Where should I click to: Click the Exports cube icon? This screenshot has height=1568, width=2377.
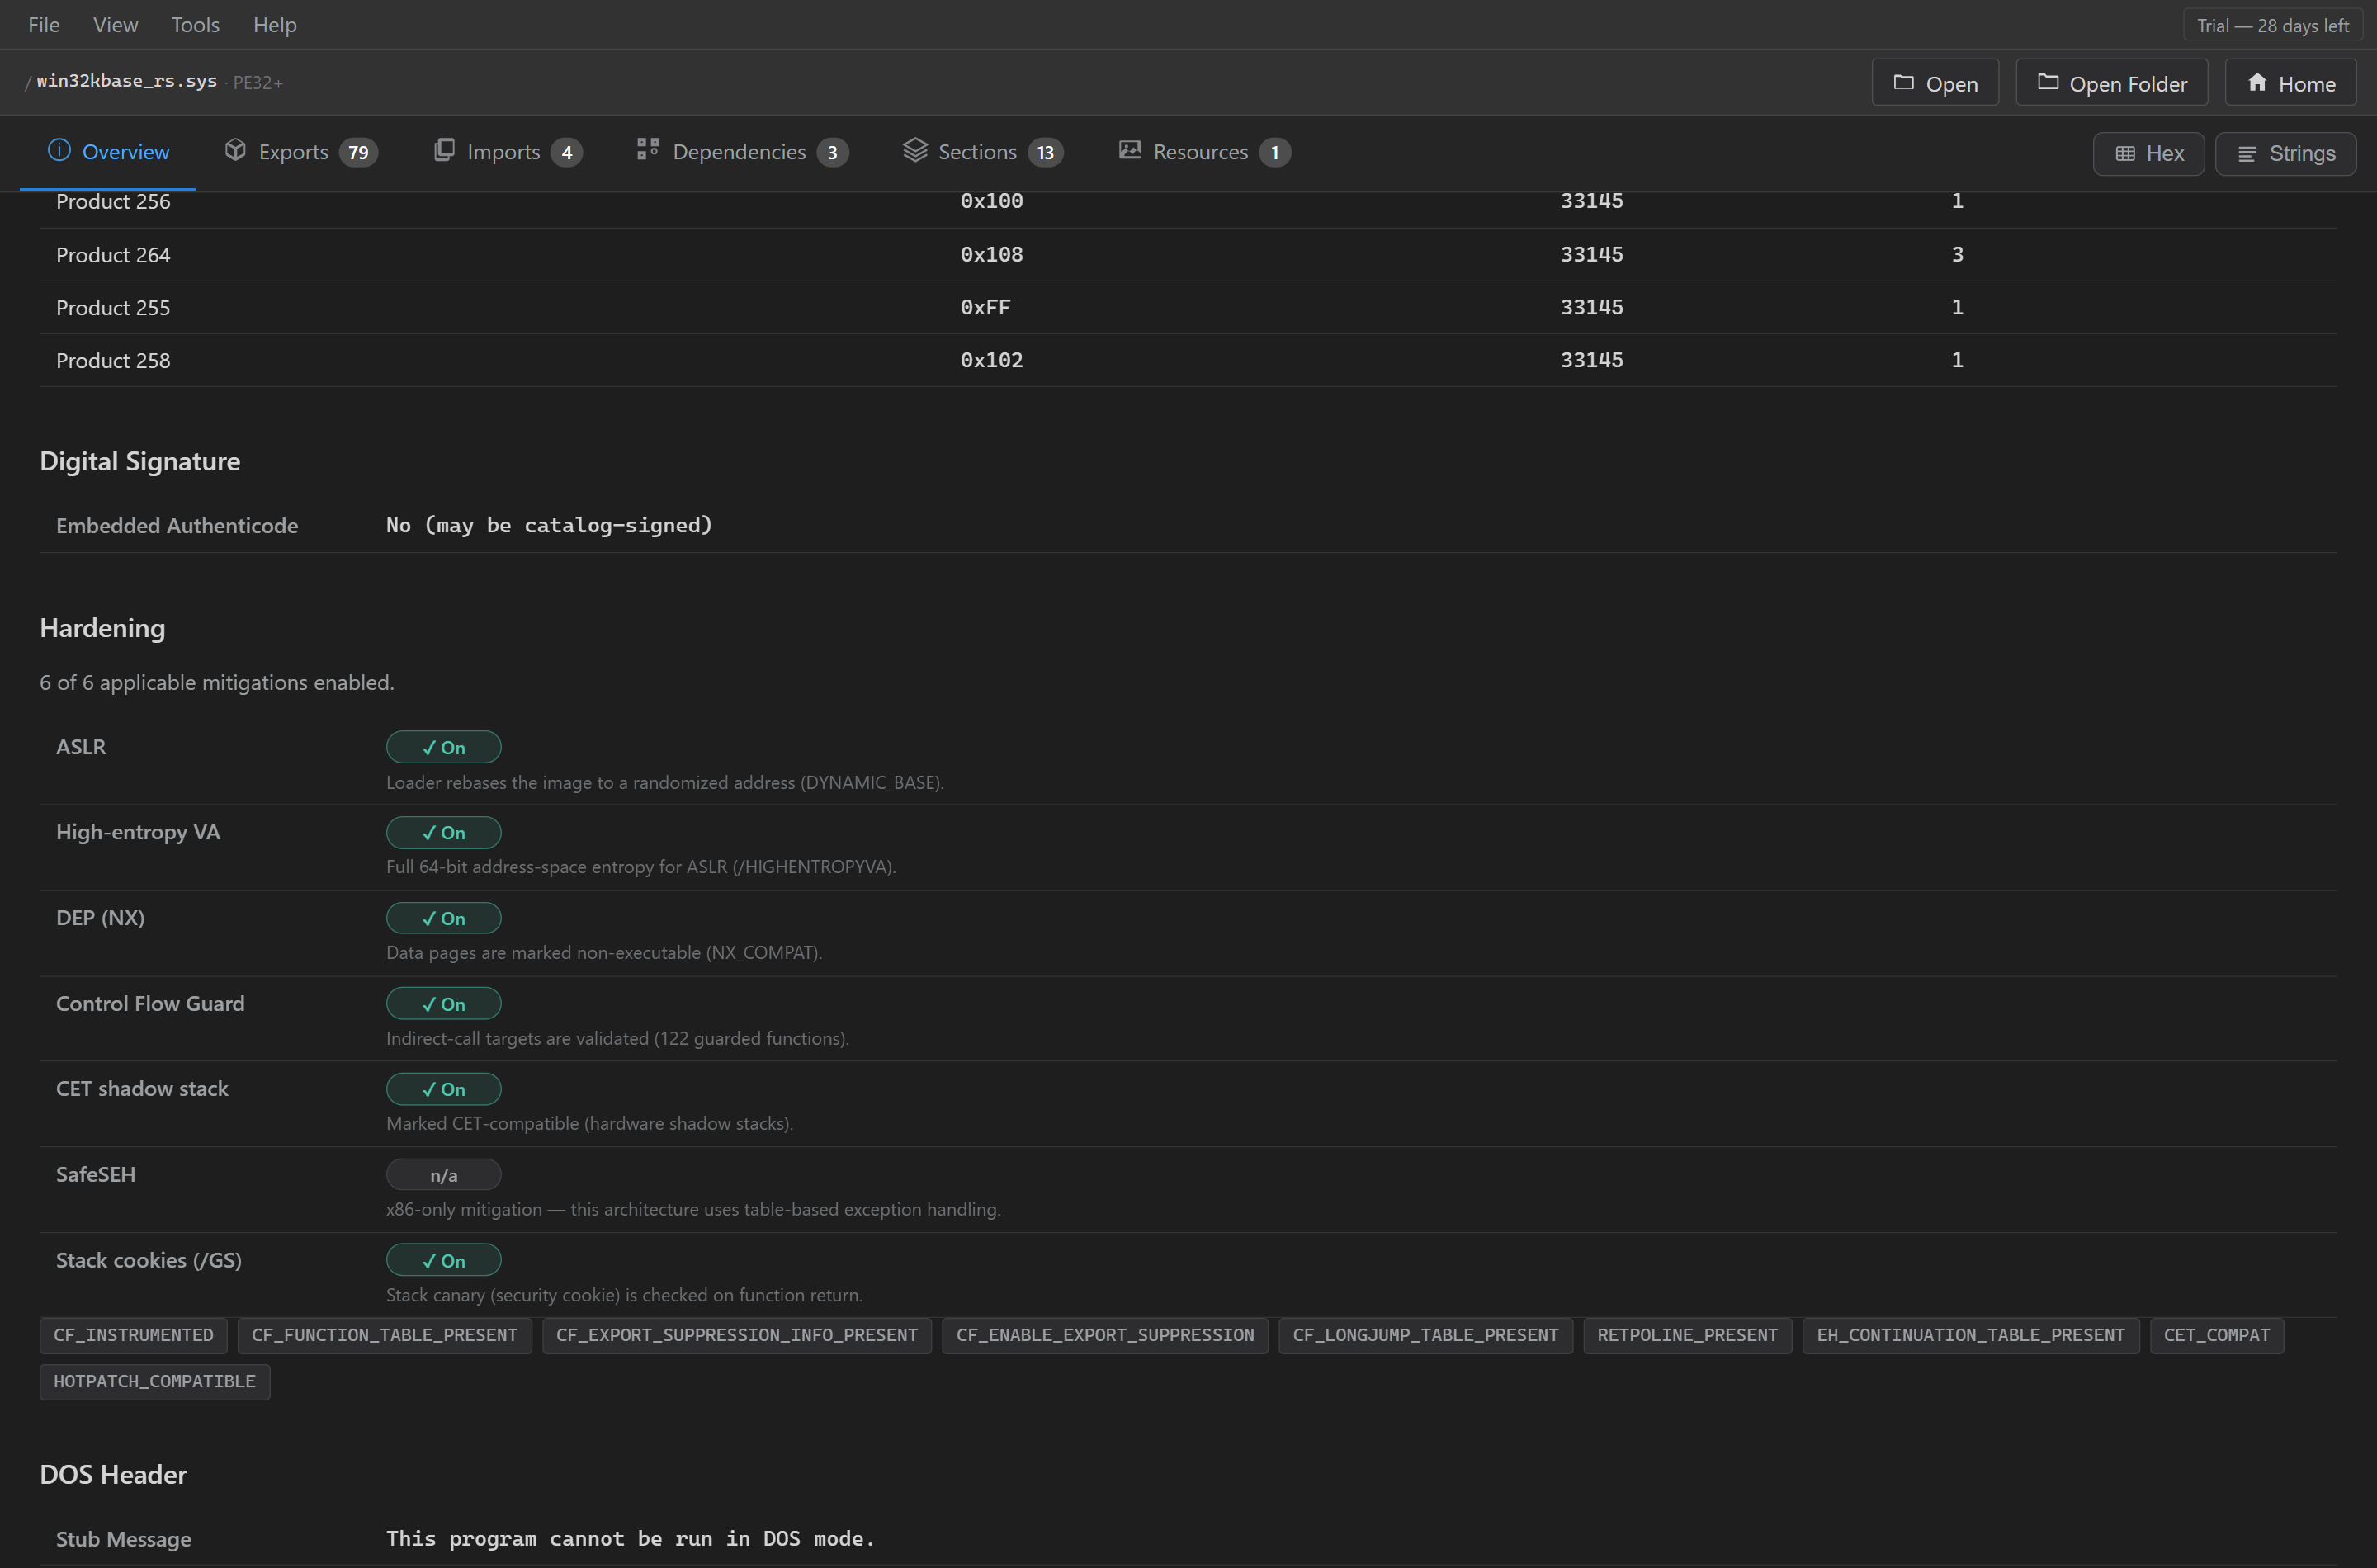coord(235,150)
